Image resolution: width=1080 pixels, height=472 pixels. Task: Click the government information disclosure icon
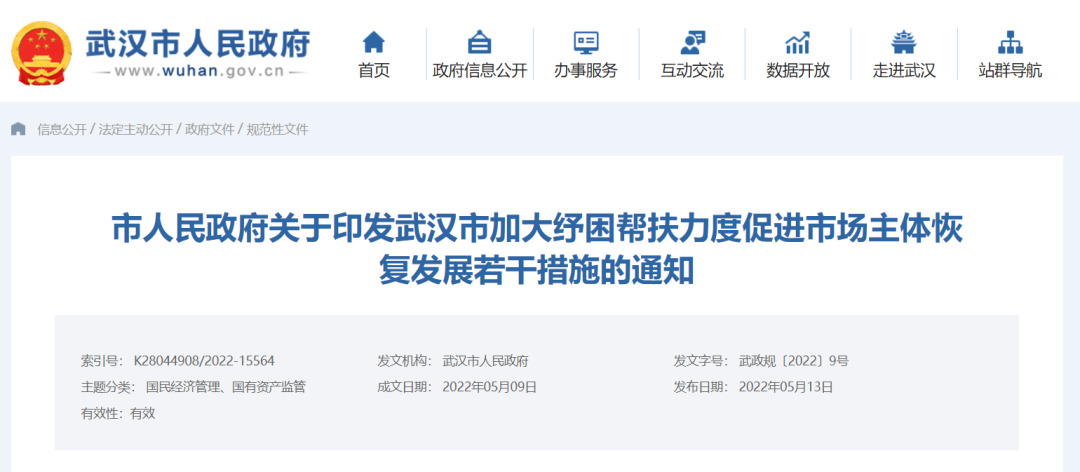pyautogui.click(x=479, y=42)
